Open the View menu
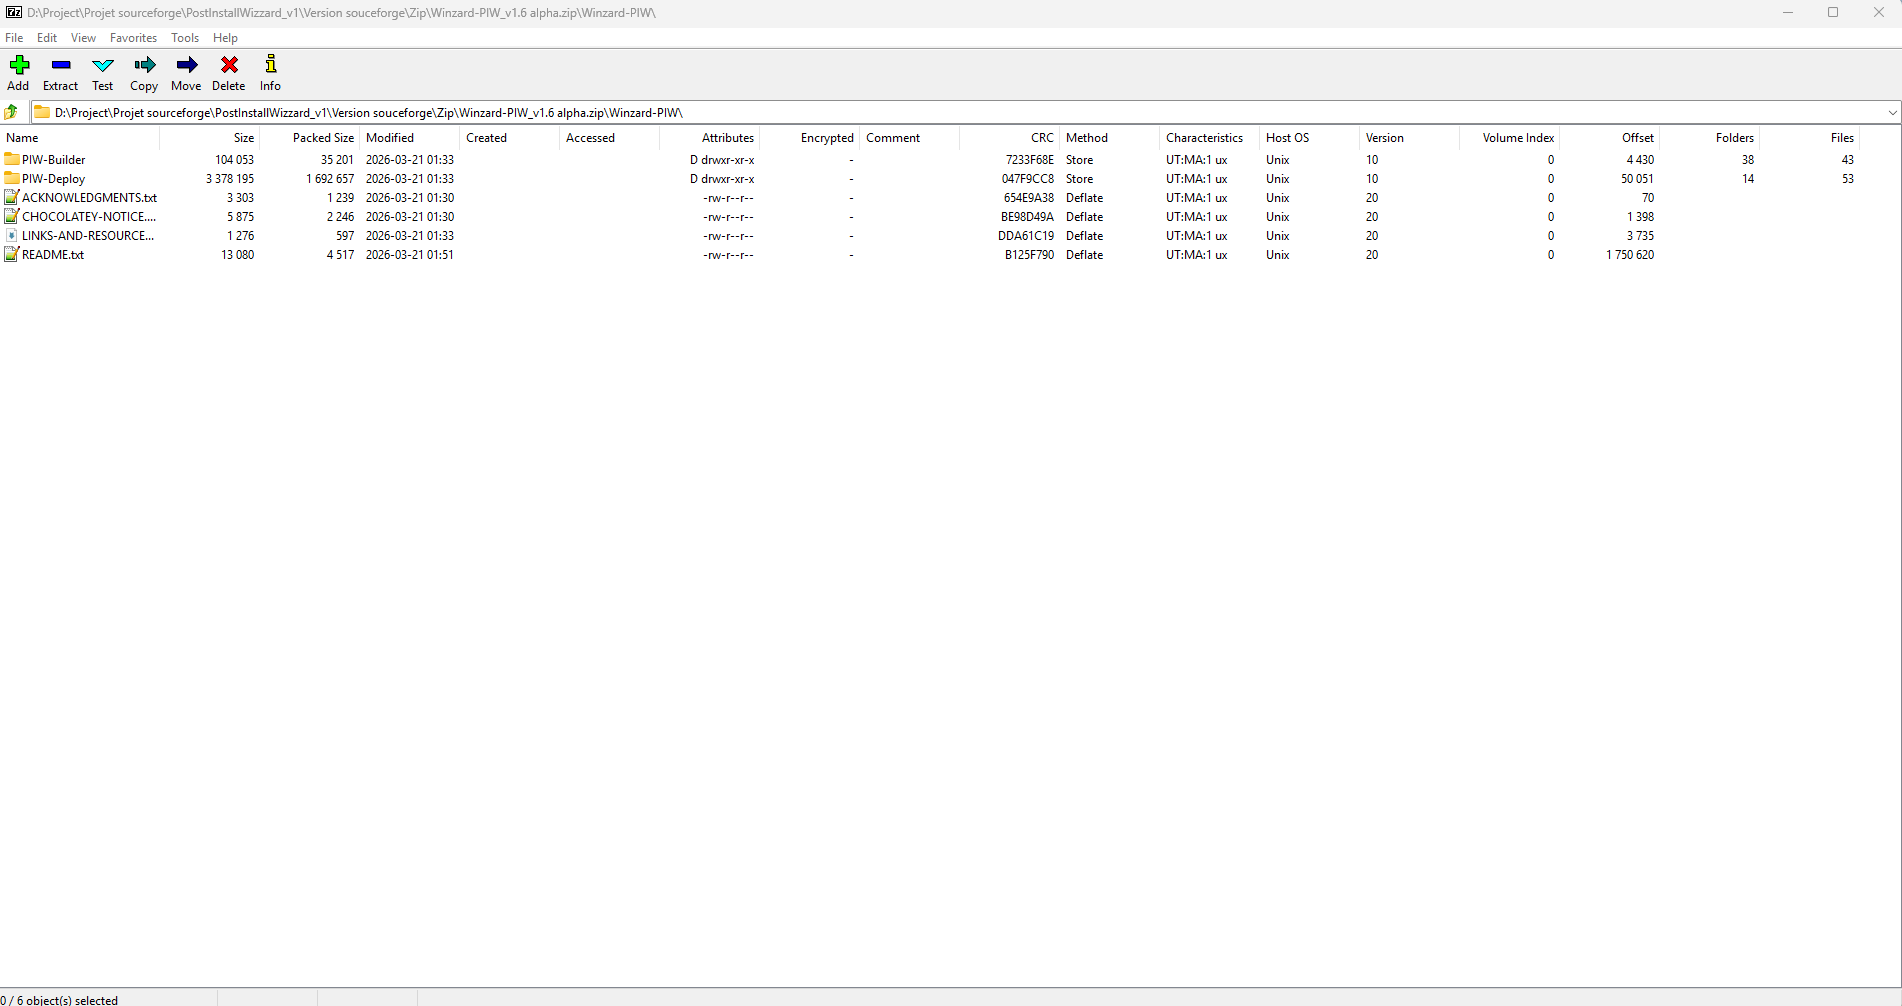 click(84, 38)
